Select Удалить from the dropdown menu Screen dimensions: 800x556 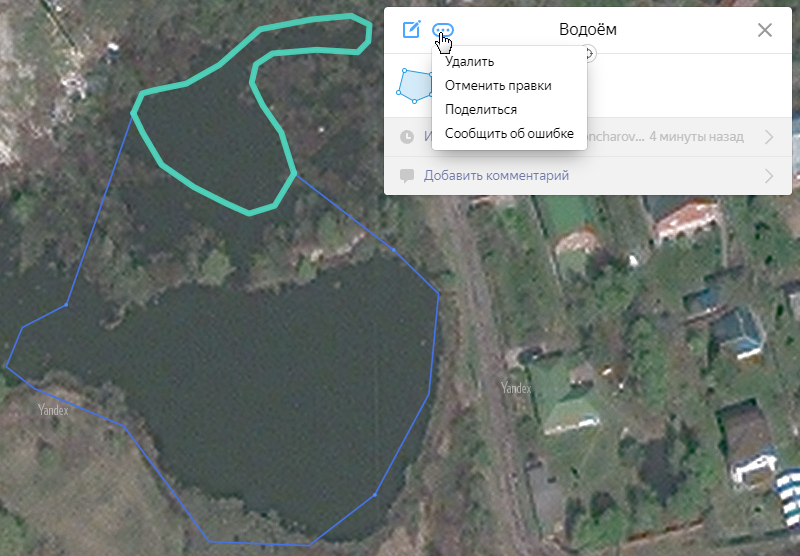(469, 62)
